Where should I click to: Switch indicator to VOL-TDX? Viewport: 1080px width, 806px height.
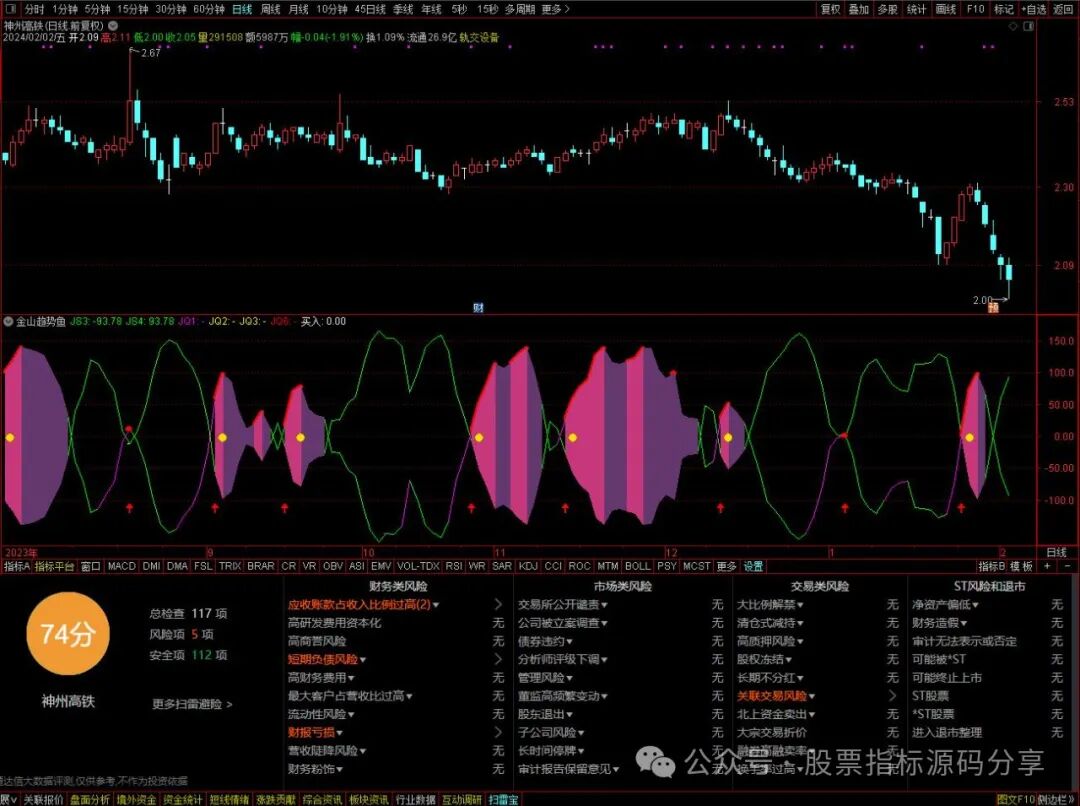418,566
